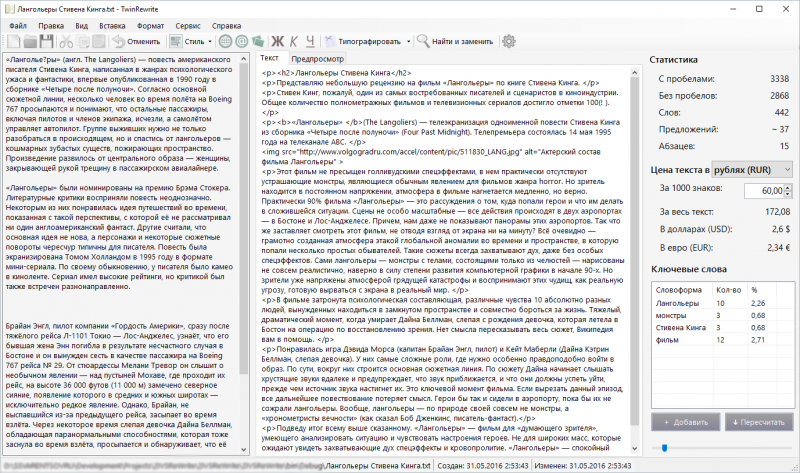Select the монстры keyword row
Screen dimensions: 800x473
coord(722,315)
